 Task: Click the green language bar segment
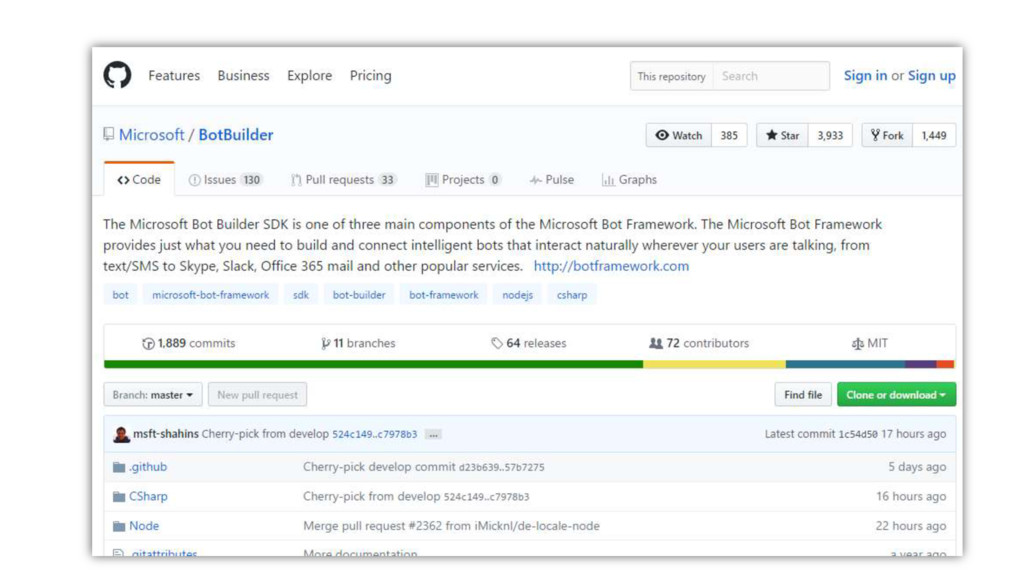(374, 364)
